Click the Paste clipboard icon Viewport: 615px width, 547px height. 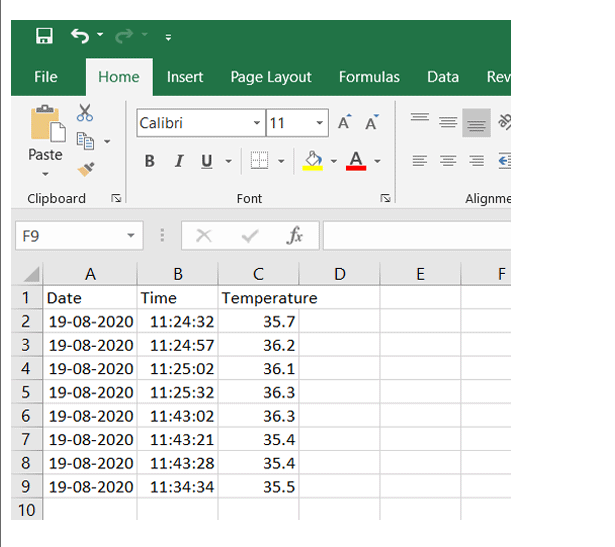click(x=45, y=124)
